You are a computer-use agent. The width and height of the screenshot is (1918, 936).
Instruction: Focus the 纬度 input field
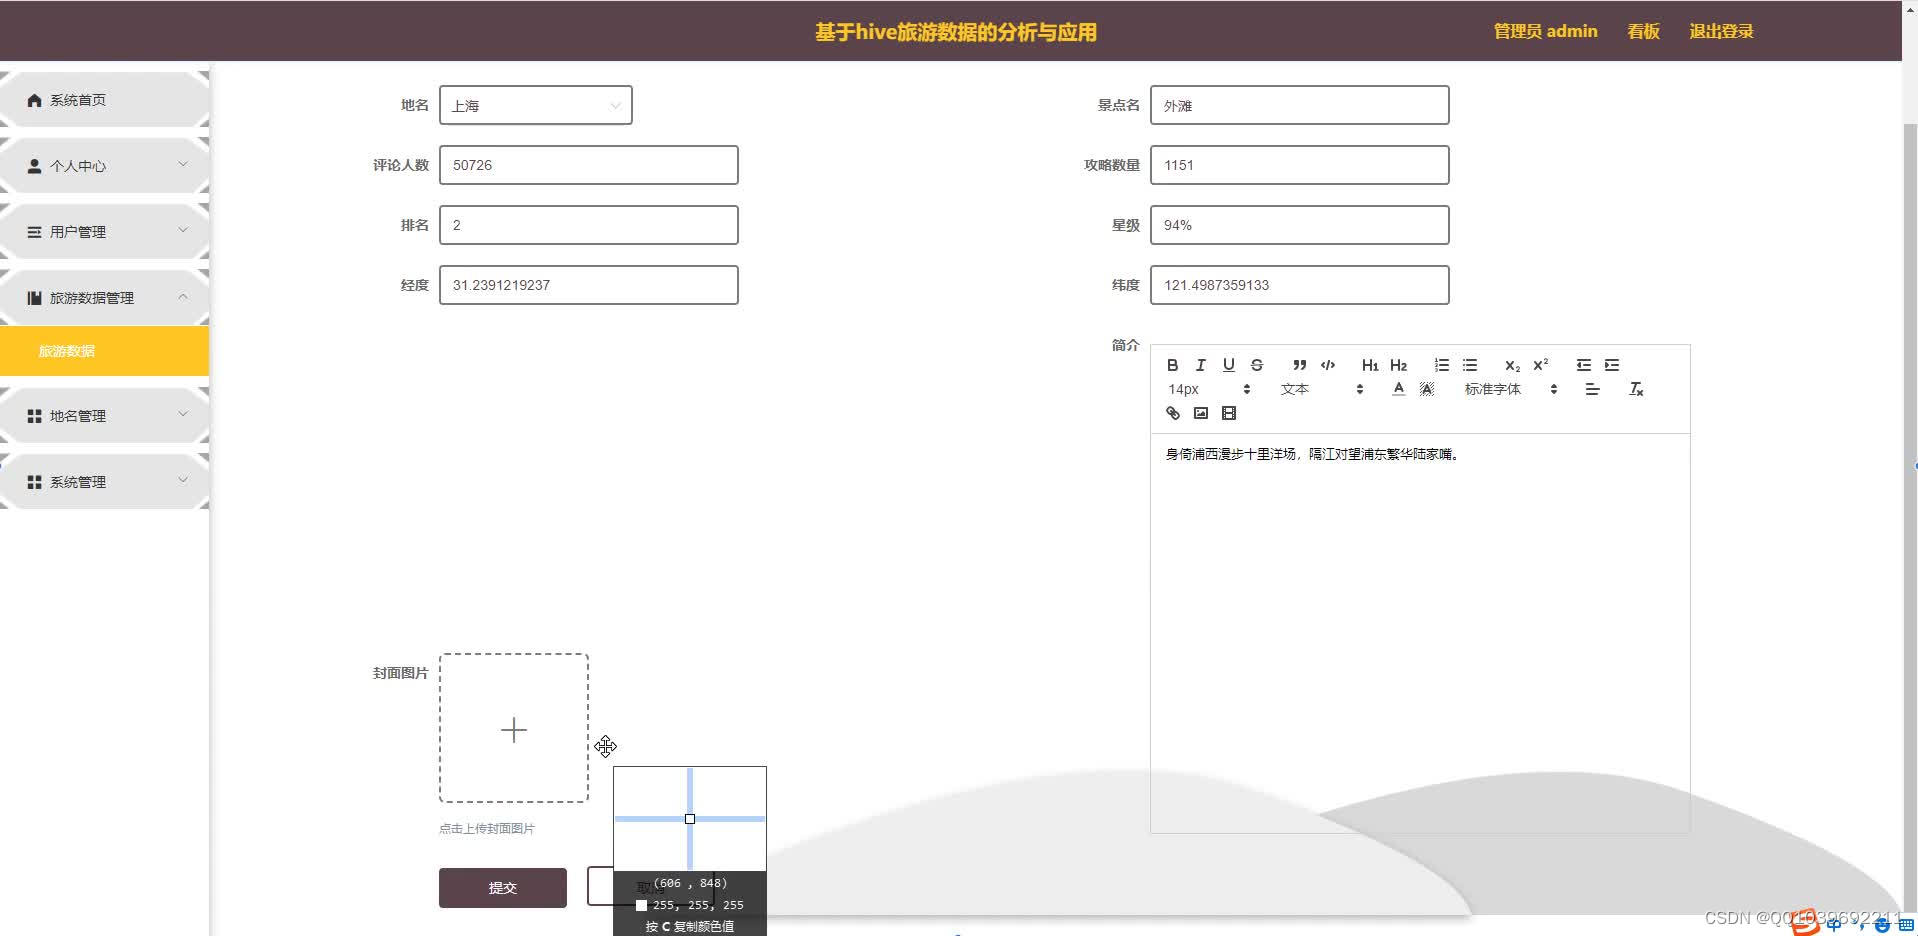[x=1299, y=285]
